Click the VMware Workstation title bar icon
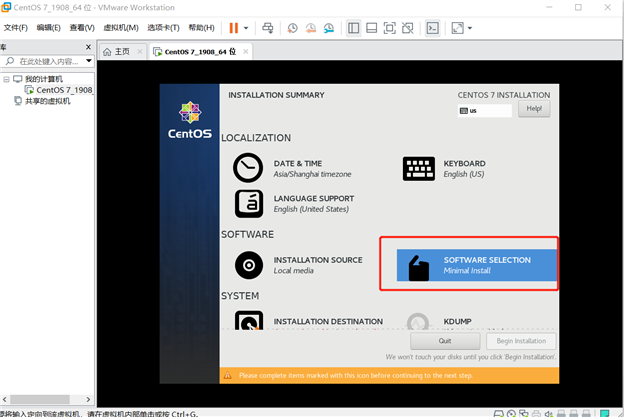This screenshot has height=417, width=624. pos(6,7)
